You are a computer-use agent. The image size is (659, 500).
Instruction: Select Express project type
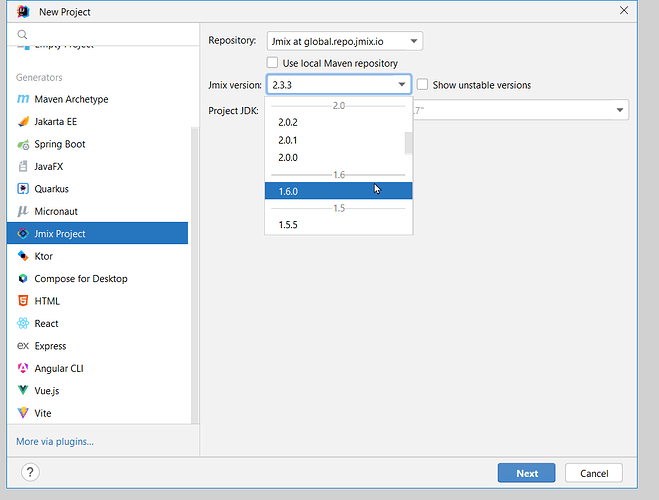(x=98, y=346)
